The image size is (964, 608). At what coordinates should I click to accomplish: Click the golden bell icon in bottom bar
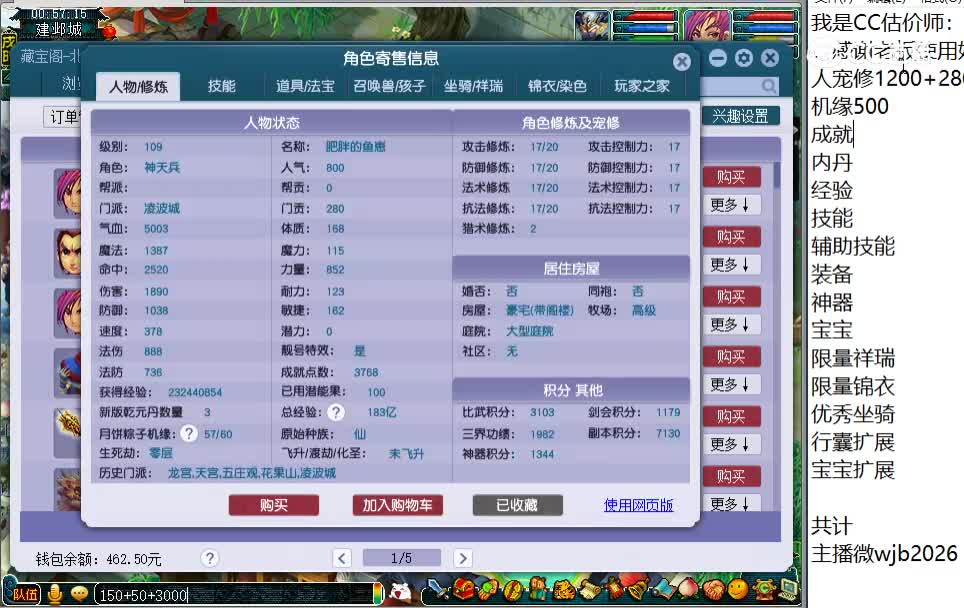click(637, 591)
